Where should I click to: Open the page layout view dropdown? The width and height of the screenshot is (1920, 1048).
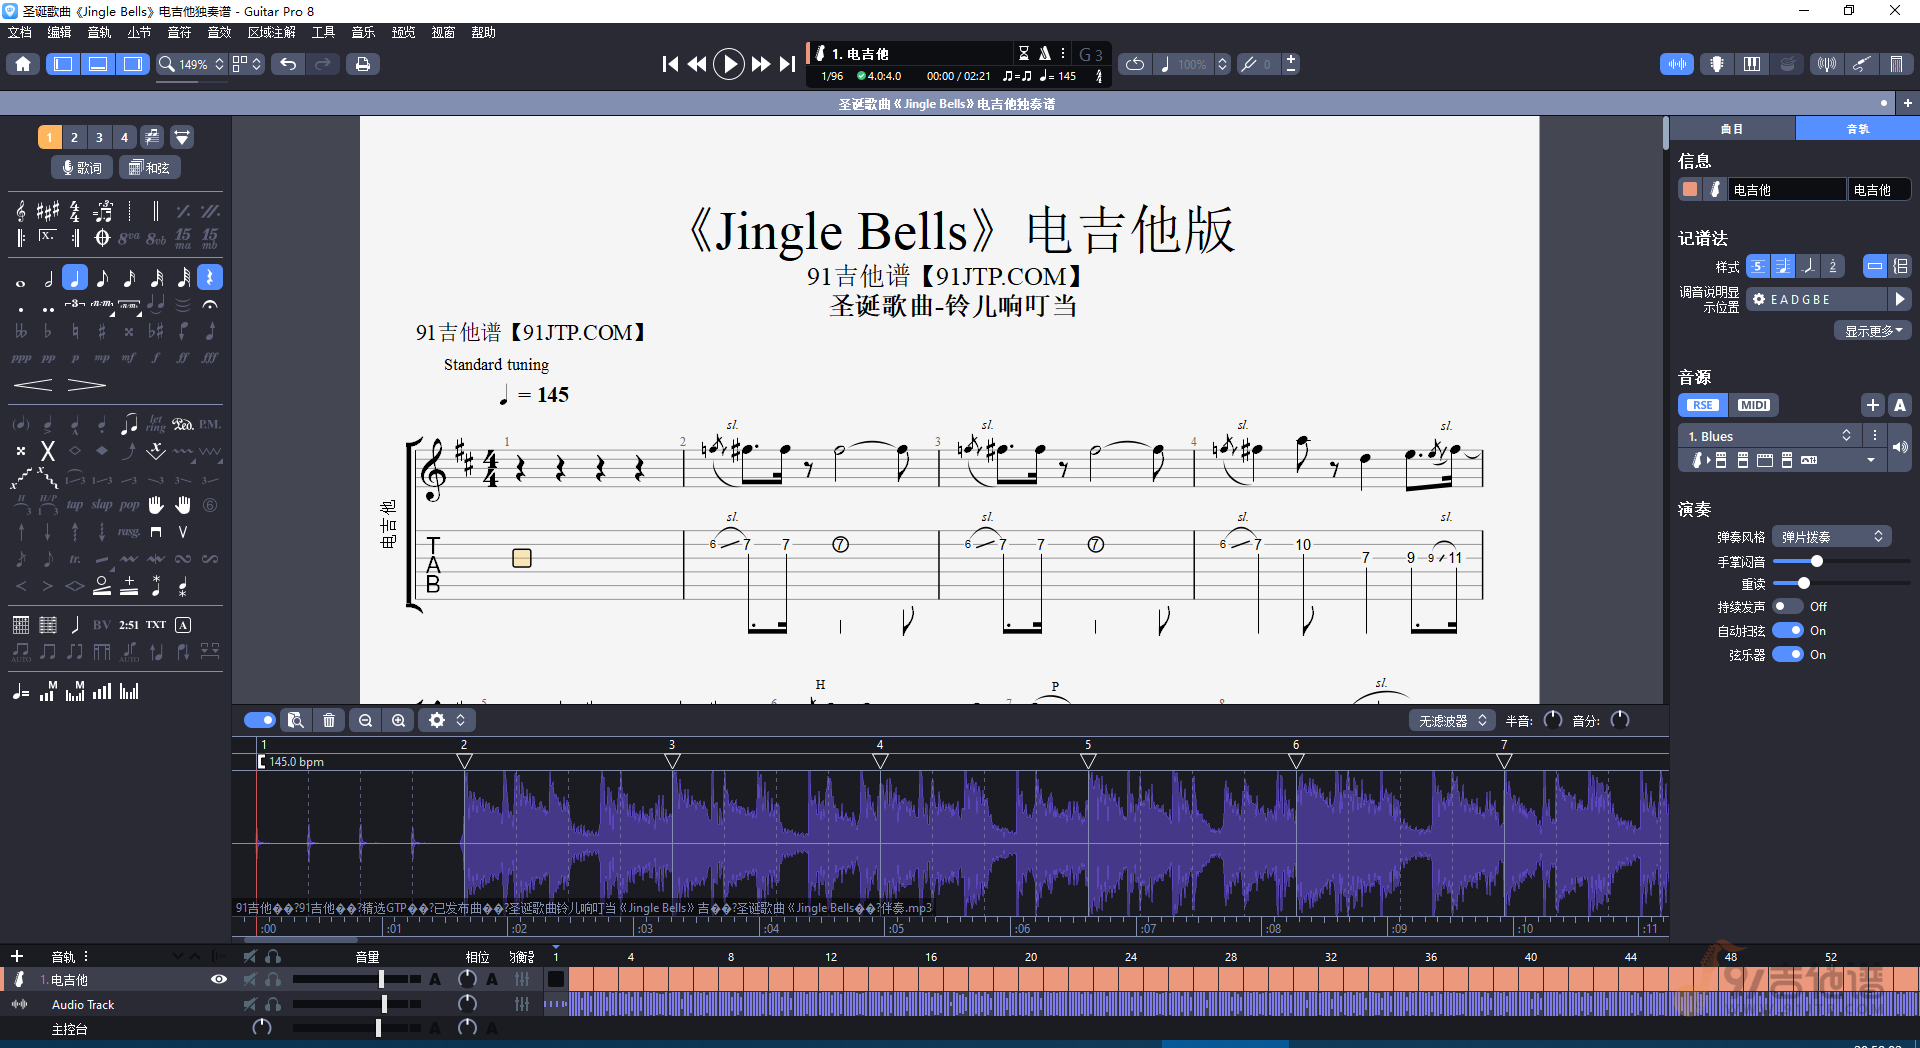point(247,64)
